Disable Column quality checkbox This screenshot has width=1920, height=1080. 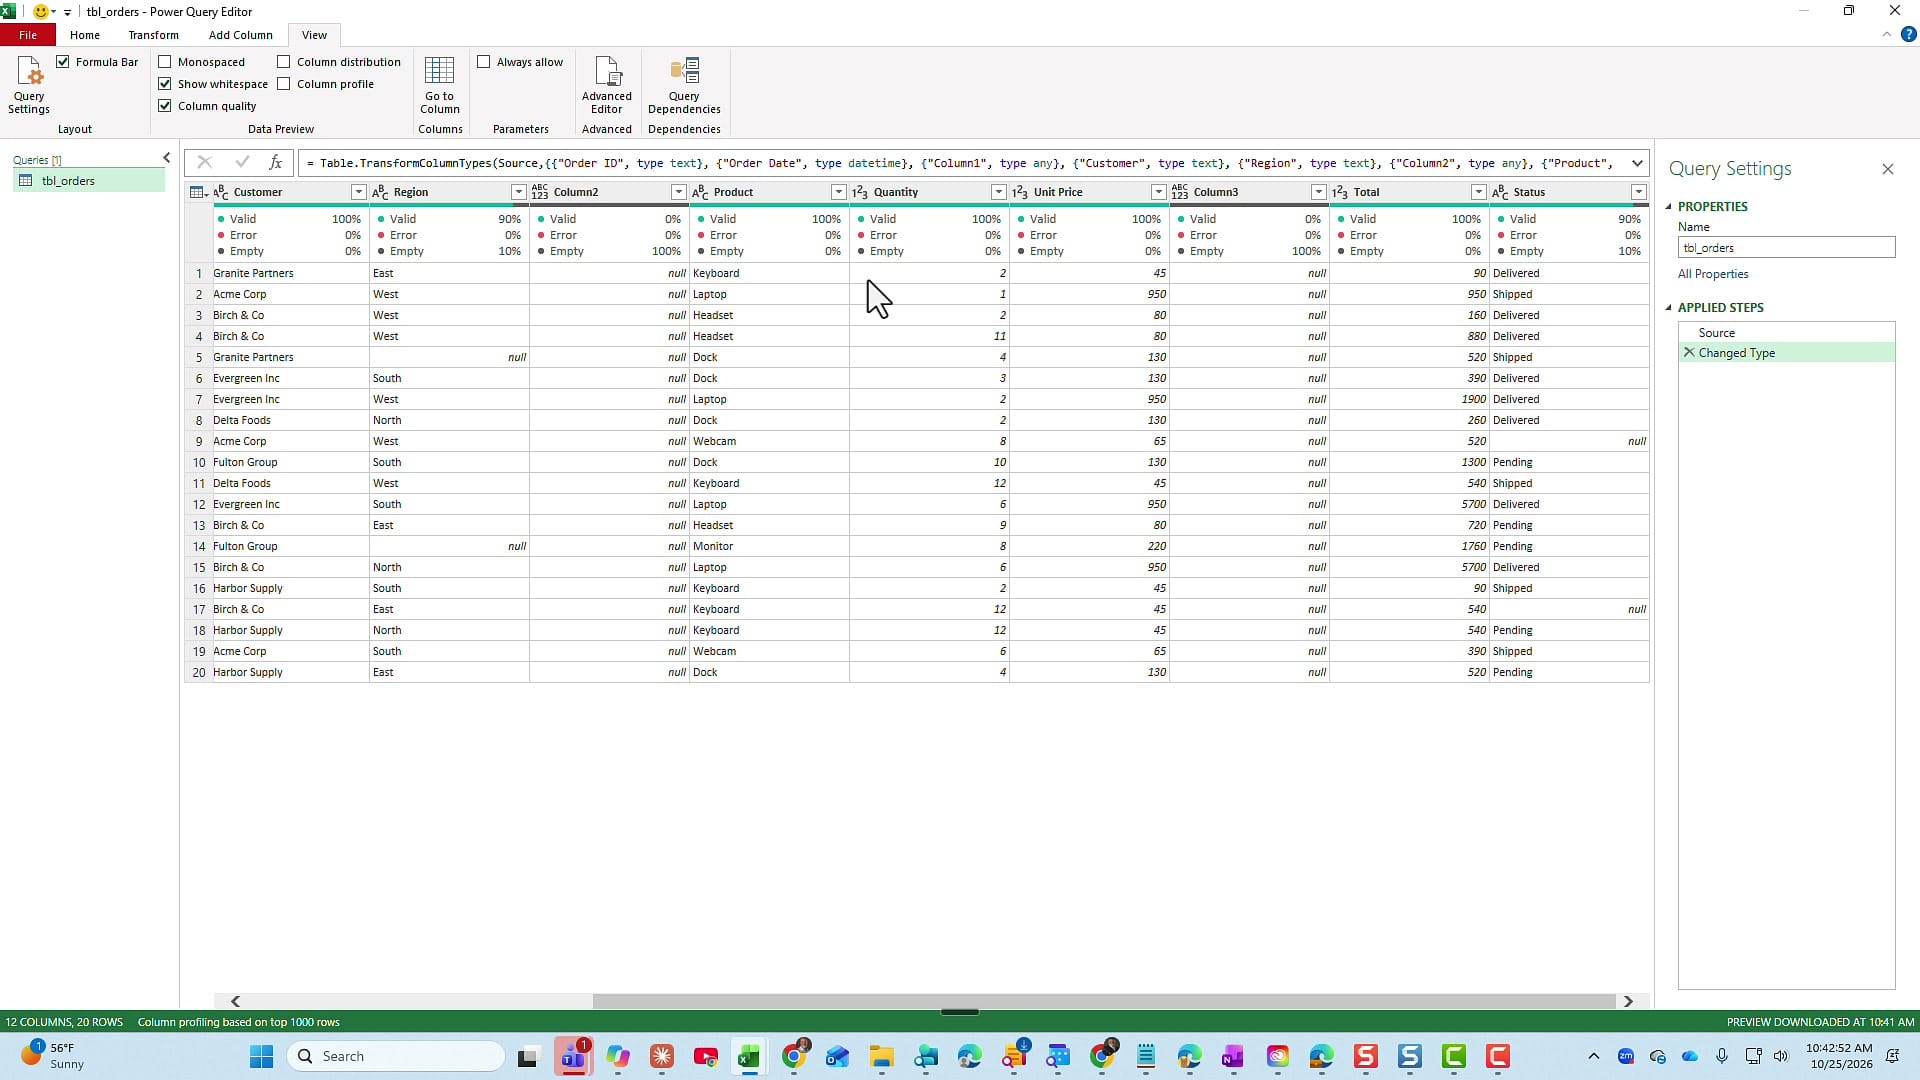(x=165, y=106)
